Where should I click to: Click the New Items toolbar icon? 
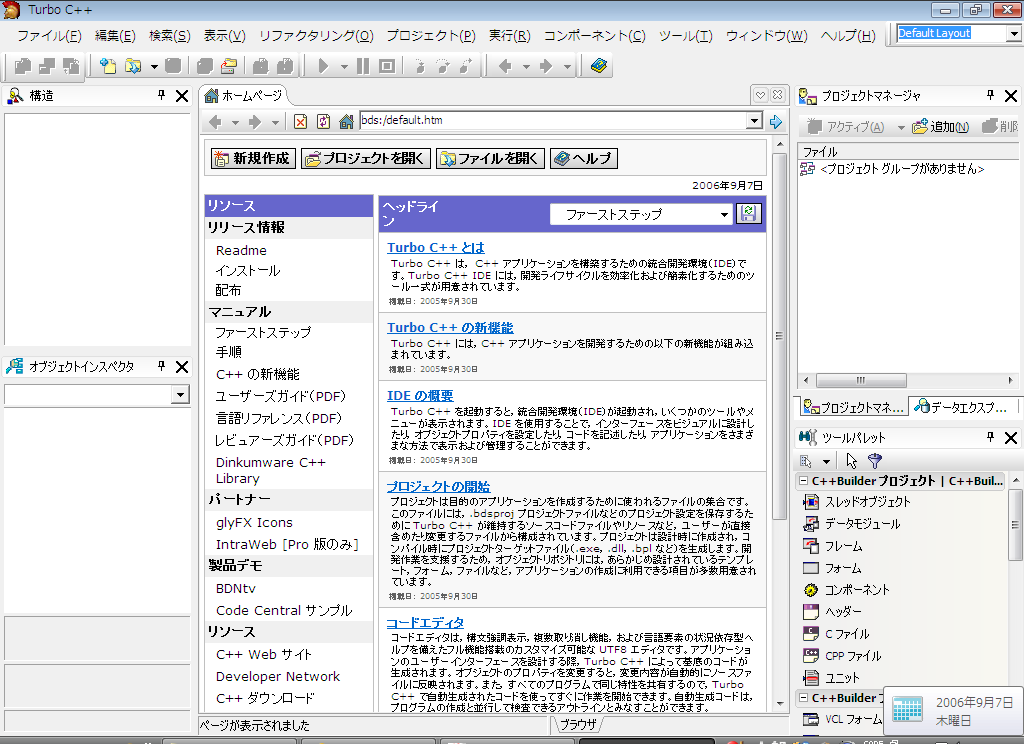click(108, 66)
